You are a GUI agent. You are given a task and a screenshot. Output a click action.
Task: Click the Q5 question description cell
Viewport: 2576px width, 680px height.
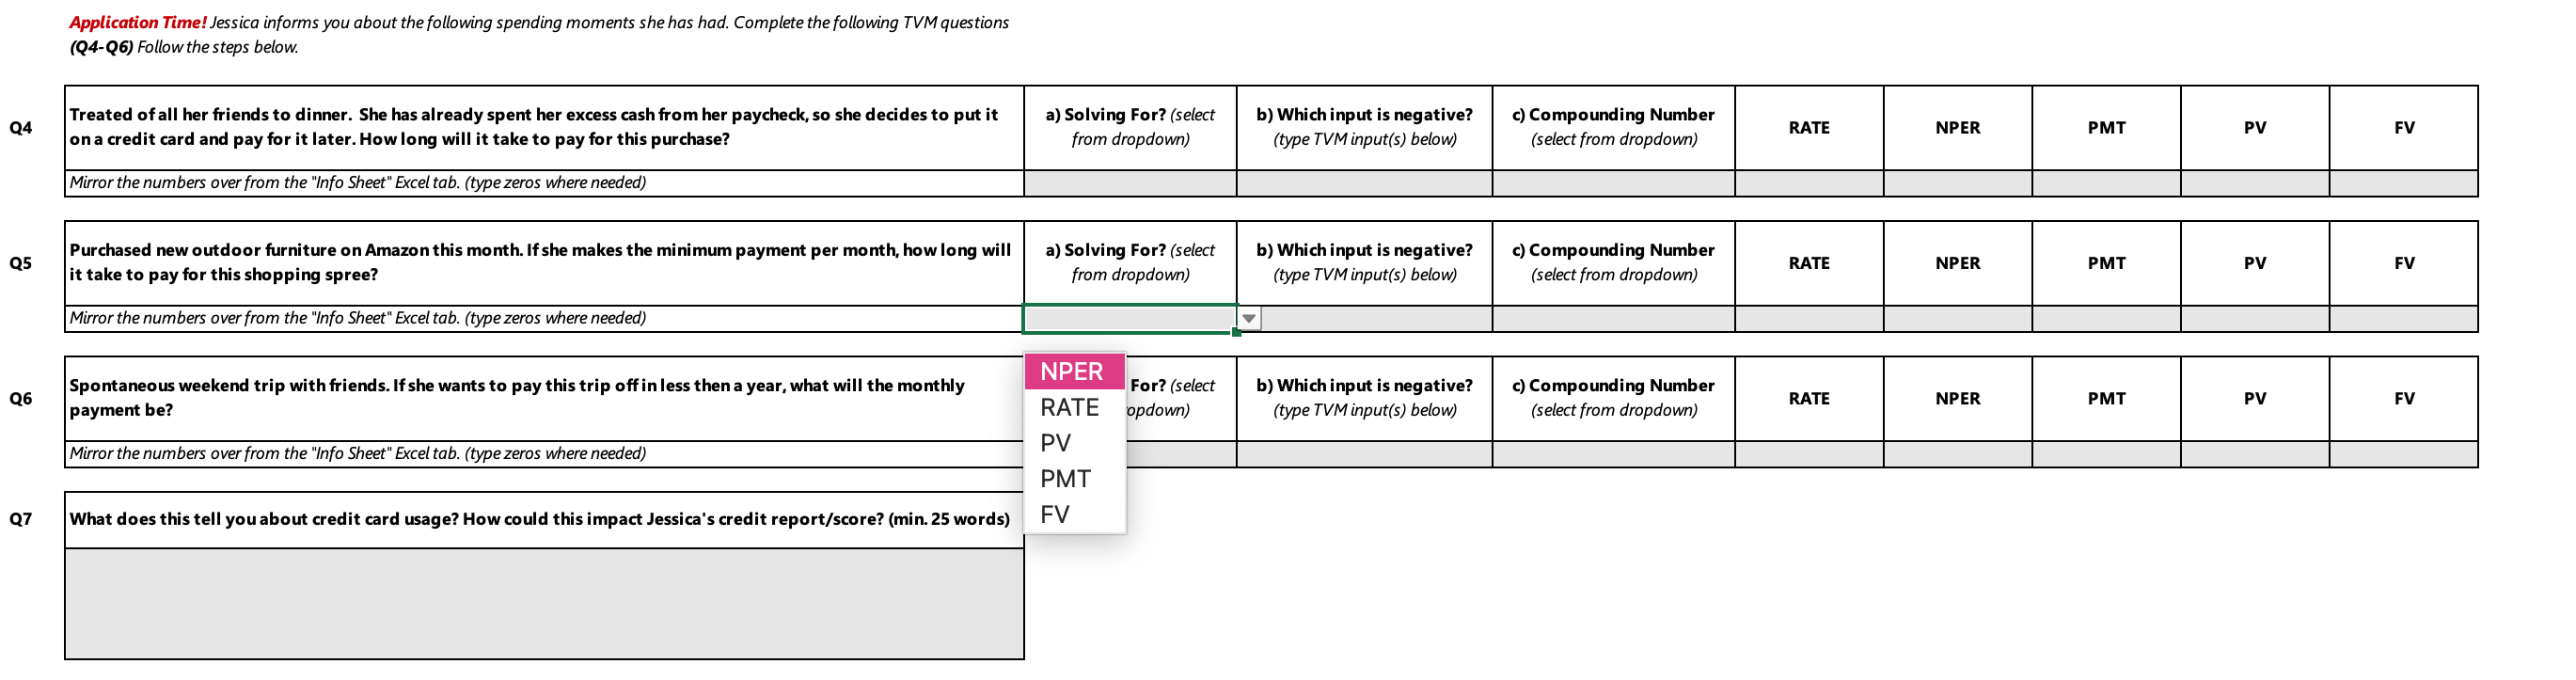pyautogui.click(x=545, y=262)
